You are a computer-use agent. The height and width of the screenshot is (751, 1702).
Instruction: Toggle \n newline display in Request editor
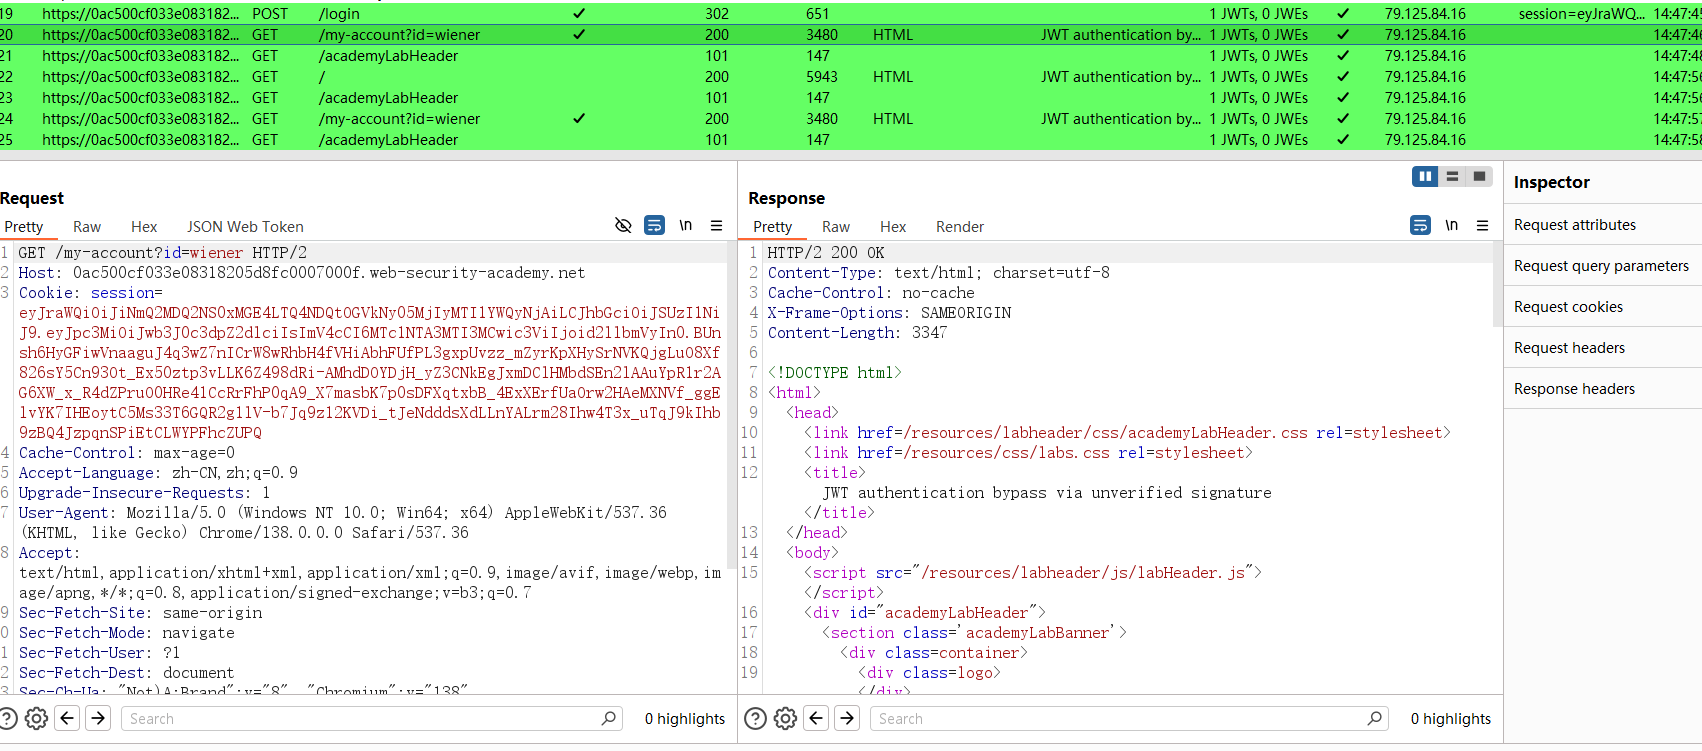click(x=686, y=226)
